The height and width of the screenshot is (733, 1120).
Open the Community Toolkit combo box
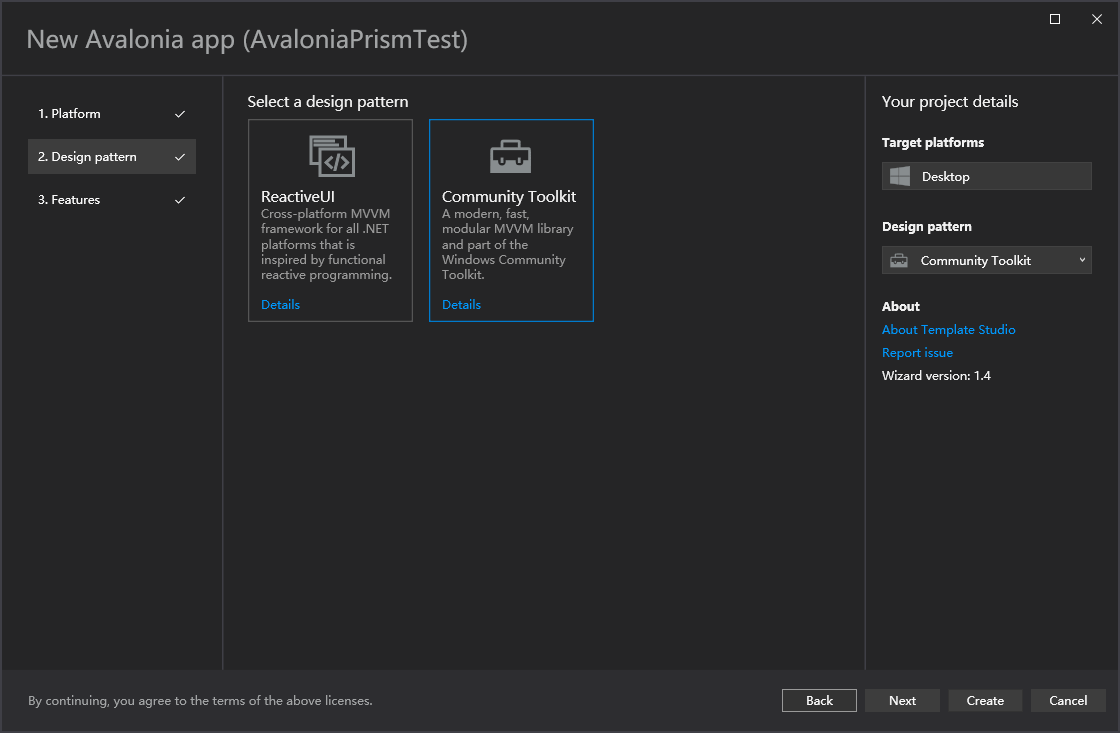pyautogui.click(x=986, y=261)
